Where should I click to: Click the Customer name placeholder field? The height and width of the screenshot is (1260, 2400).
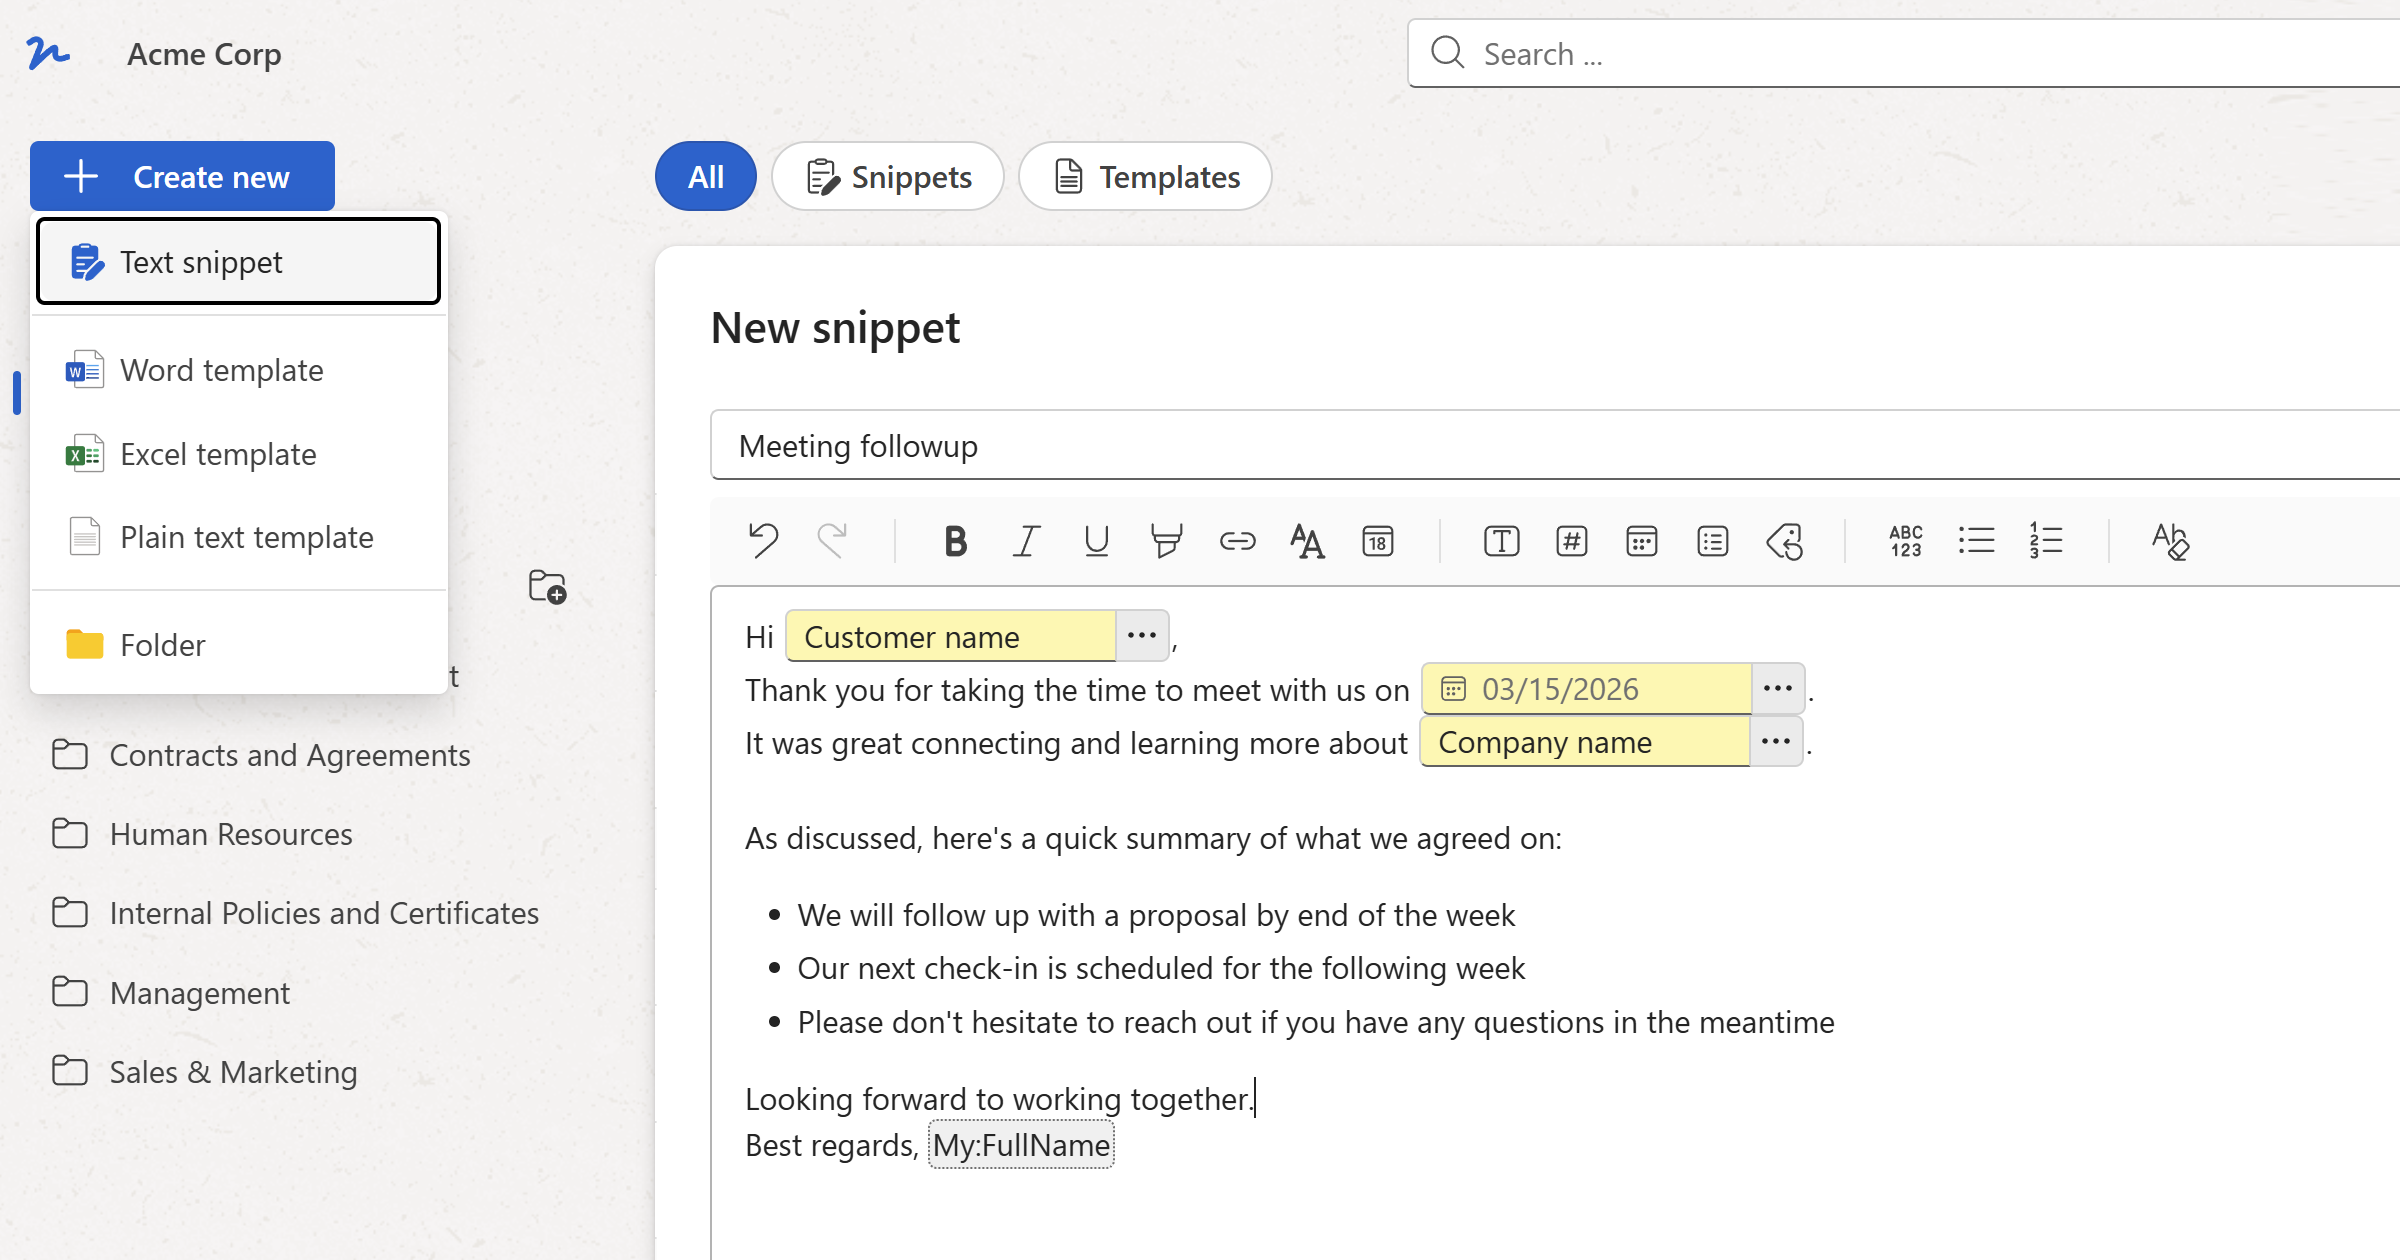tap(950, 636)
